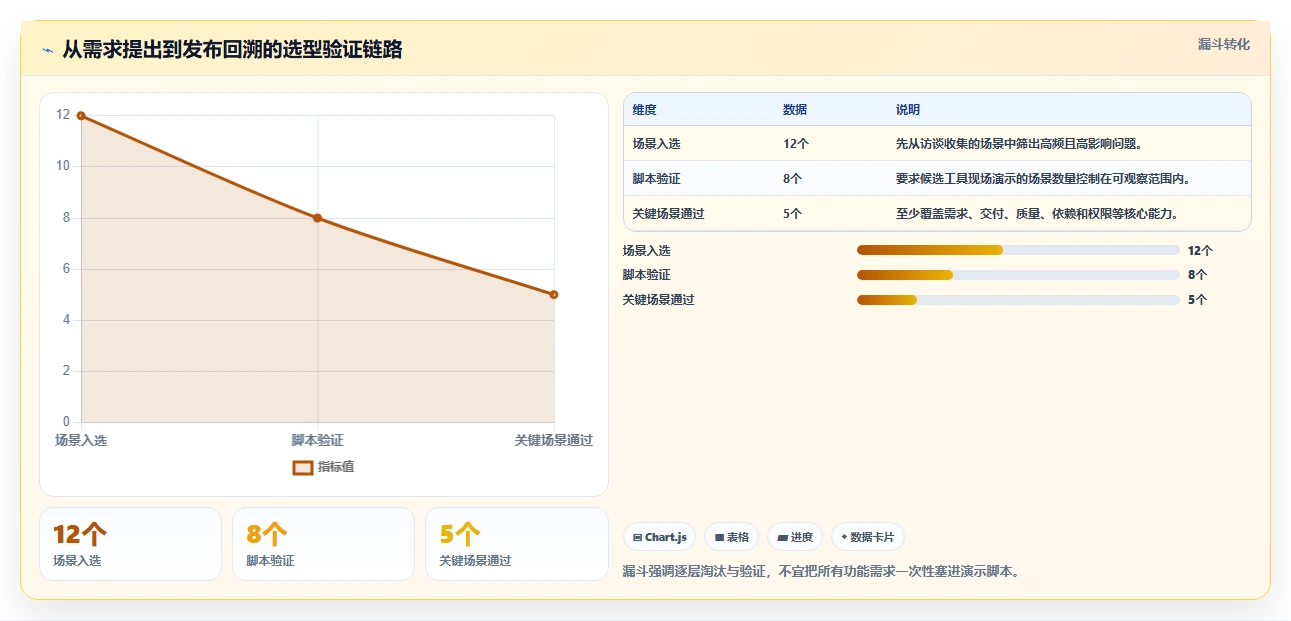Click the 场景入选 x-axis label
The image size is (1291, 621).
(81, 440)
